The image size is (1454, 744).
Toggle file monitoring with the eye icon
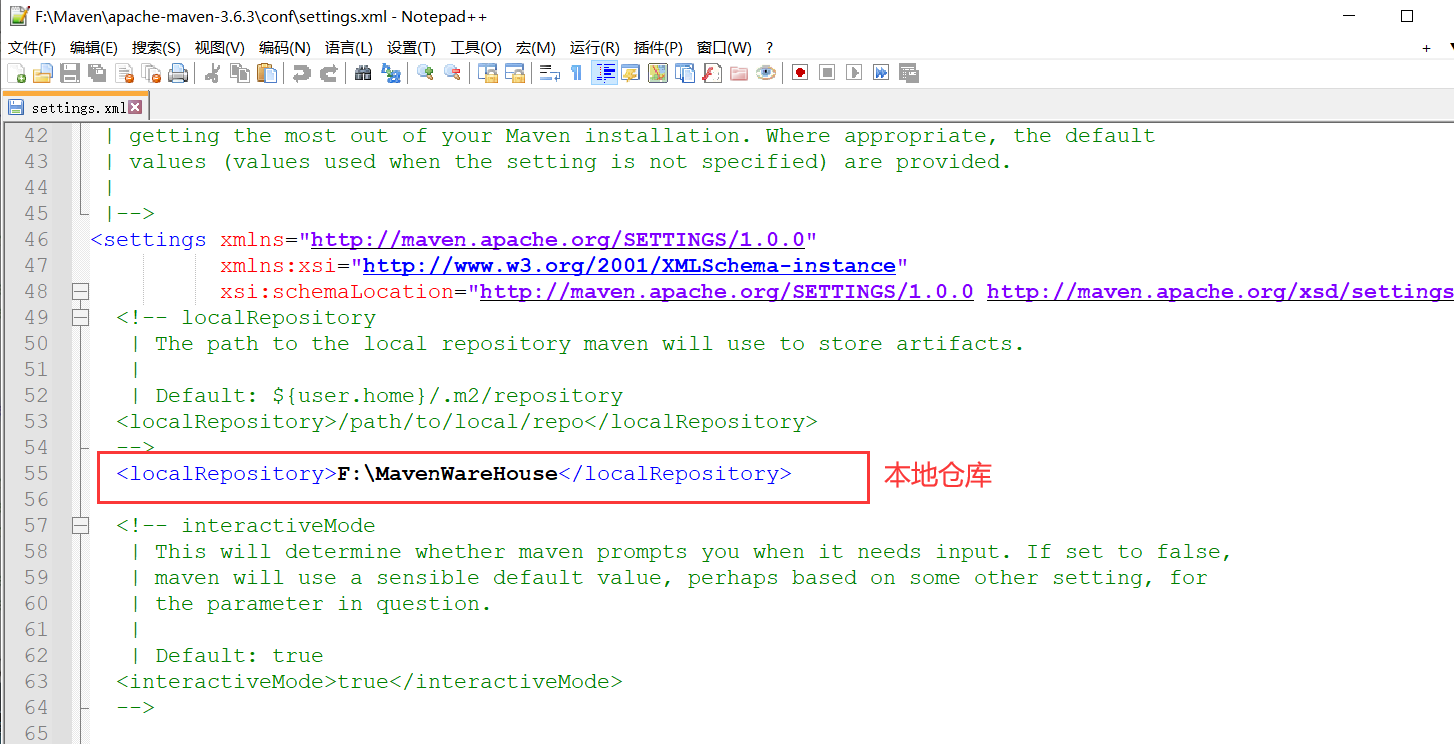[x=766, y=73]
